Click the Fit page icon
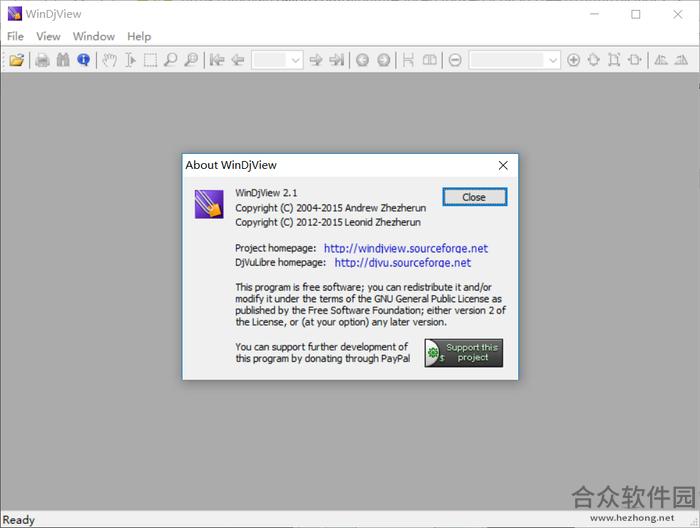 [x=594, y=60]
